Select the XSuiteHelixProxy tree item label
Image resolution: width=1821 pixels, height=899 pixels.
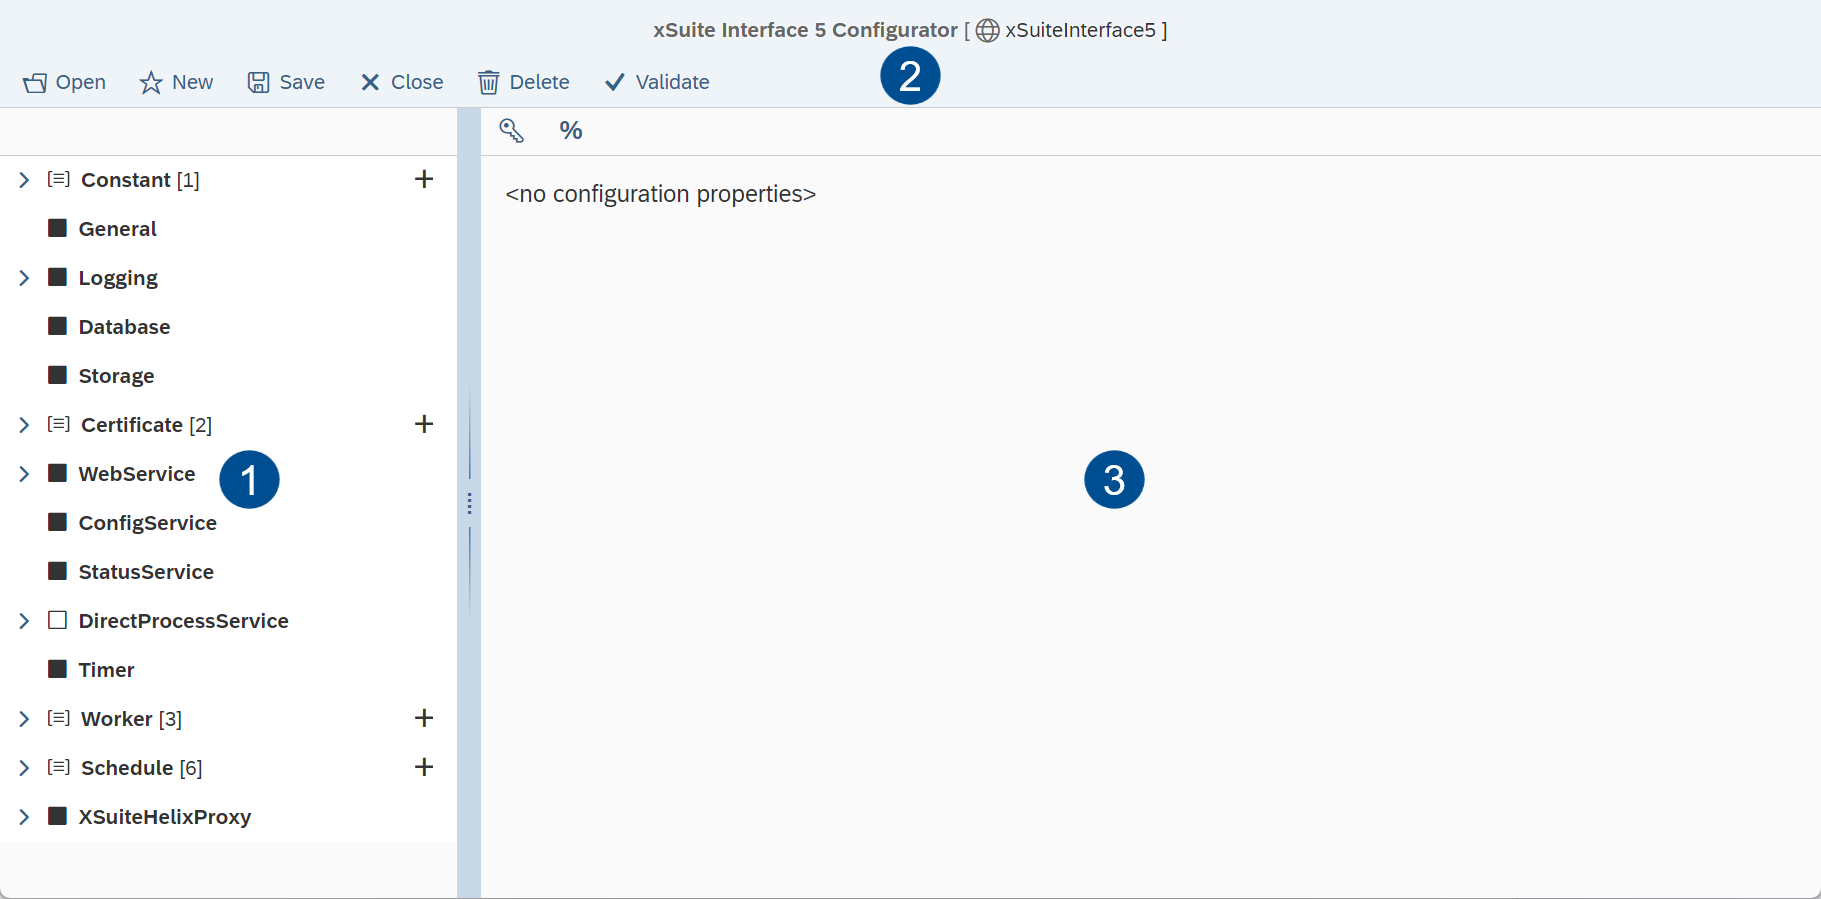(x=165, y=817)
